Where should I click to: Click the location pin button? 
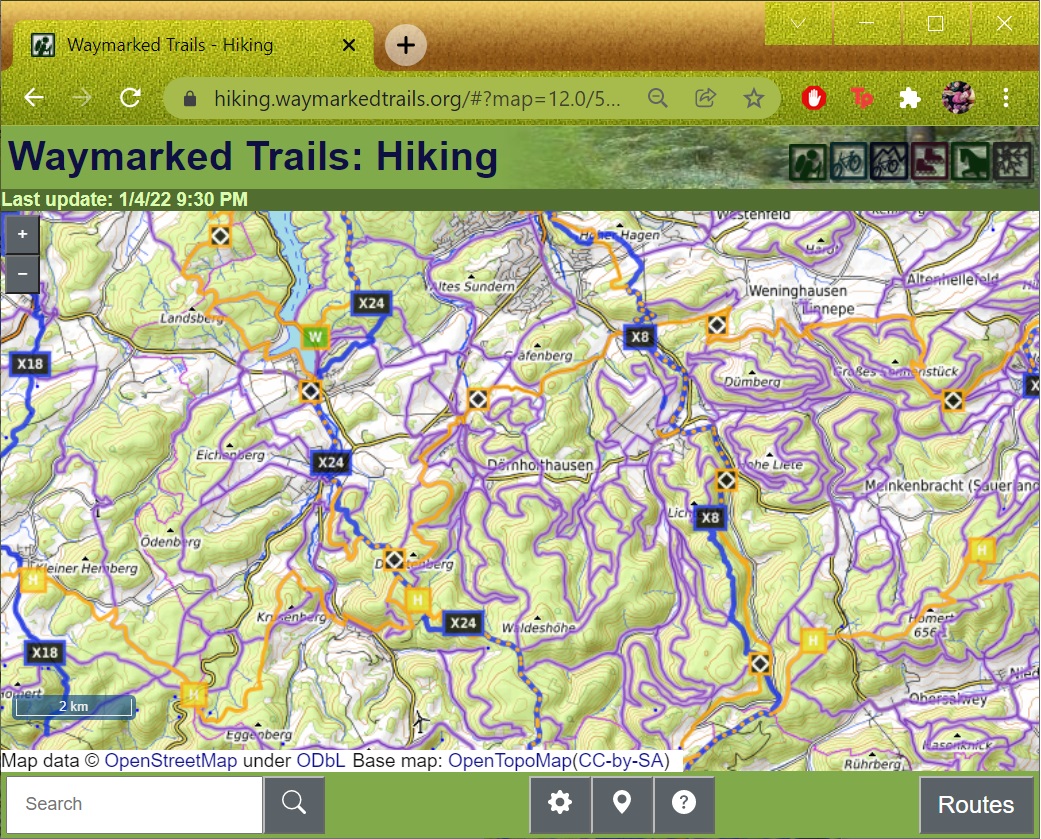pyautogui.click(x=622, y=802)
